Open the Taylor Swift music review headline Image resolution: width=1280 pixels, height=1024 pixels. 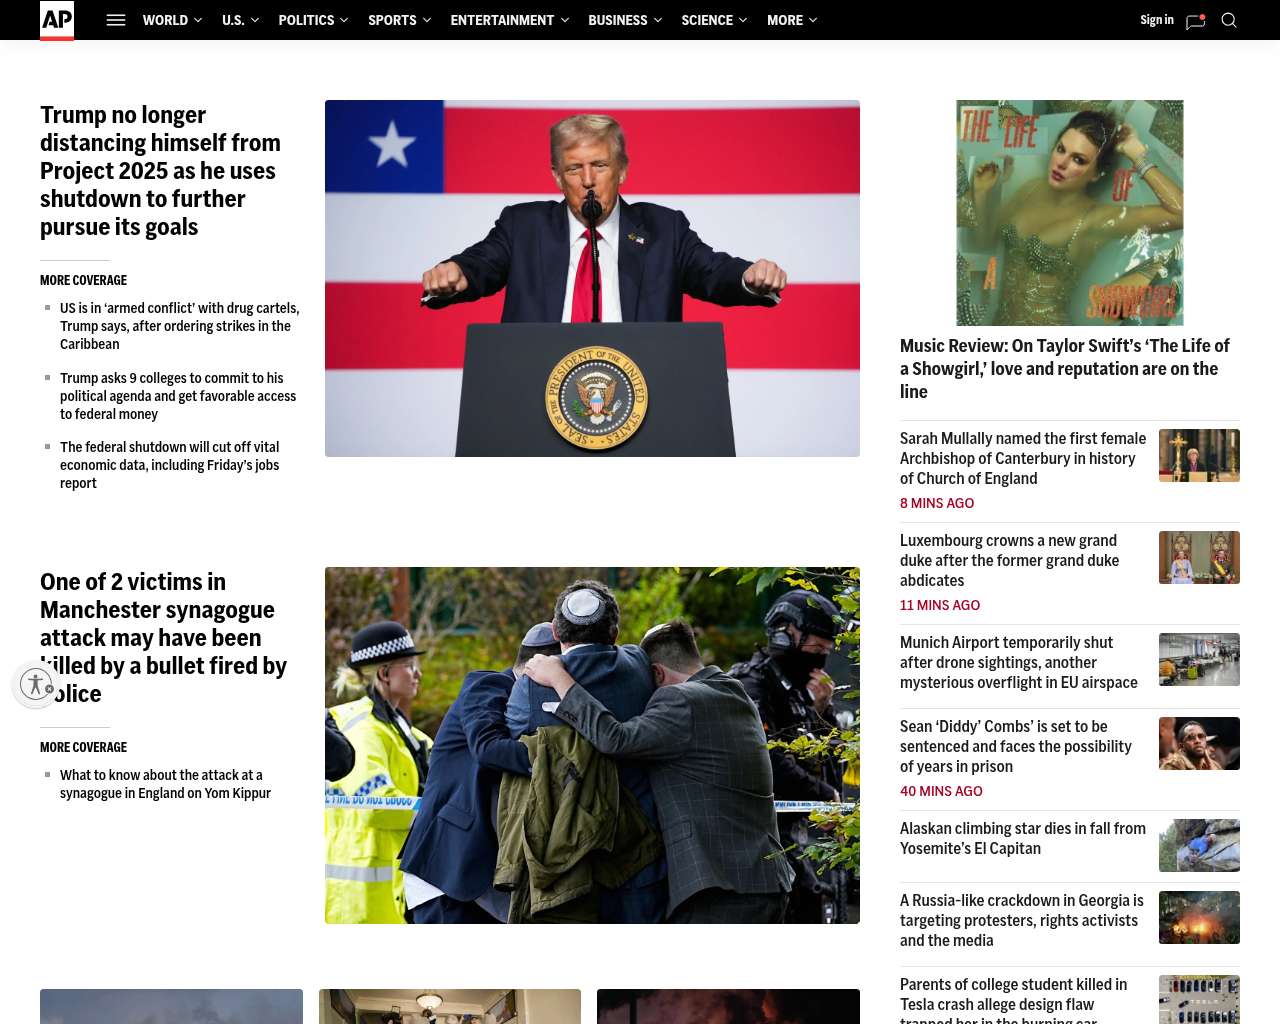(x=1065, y=369)
